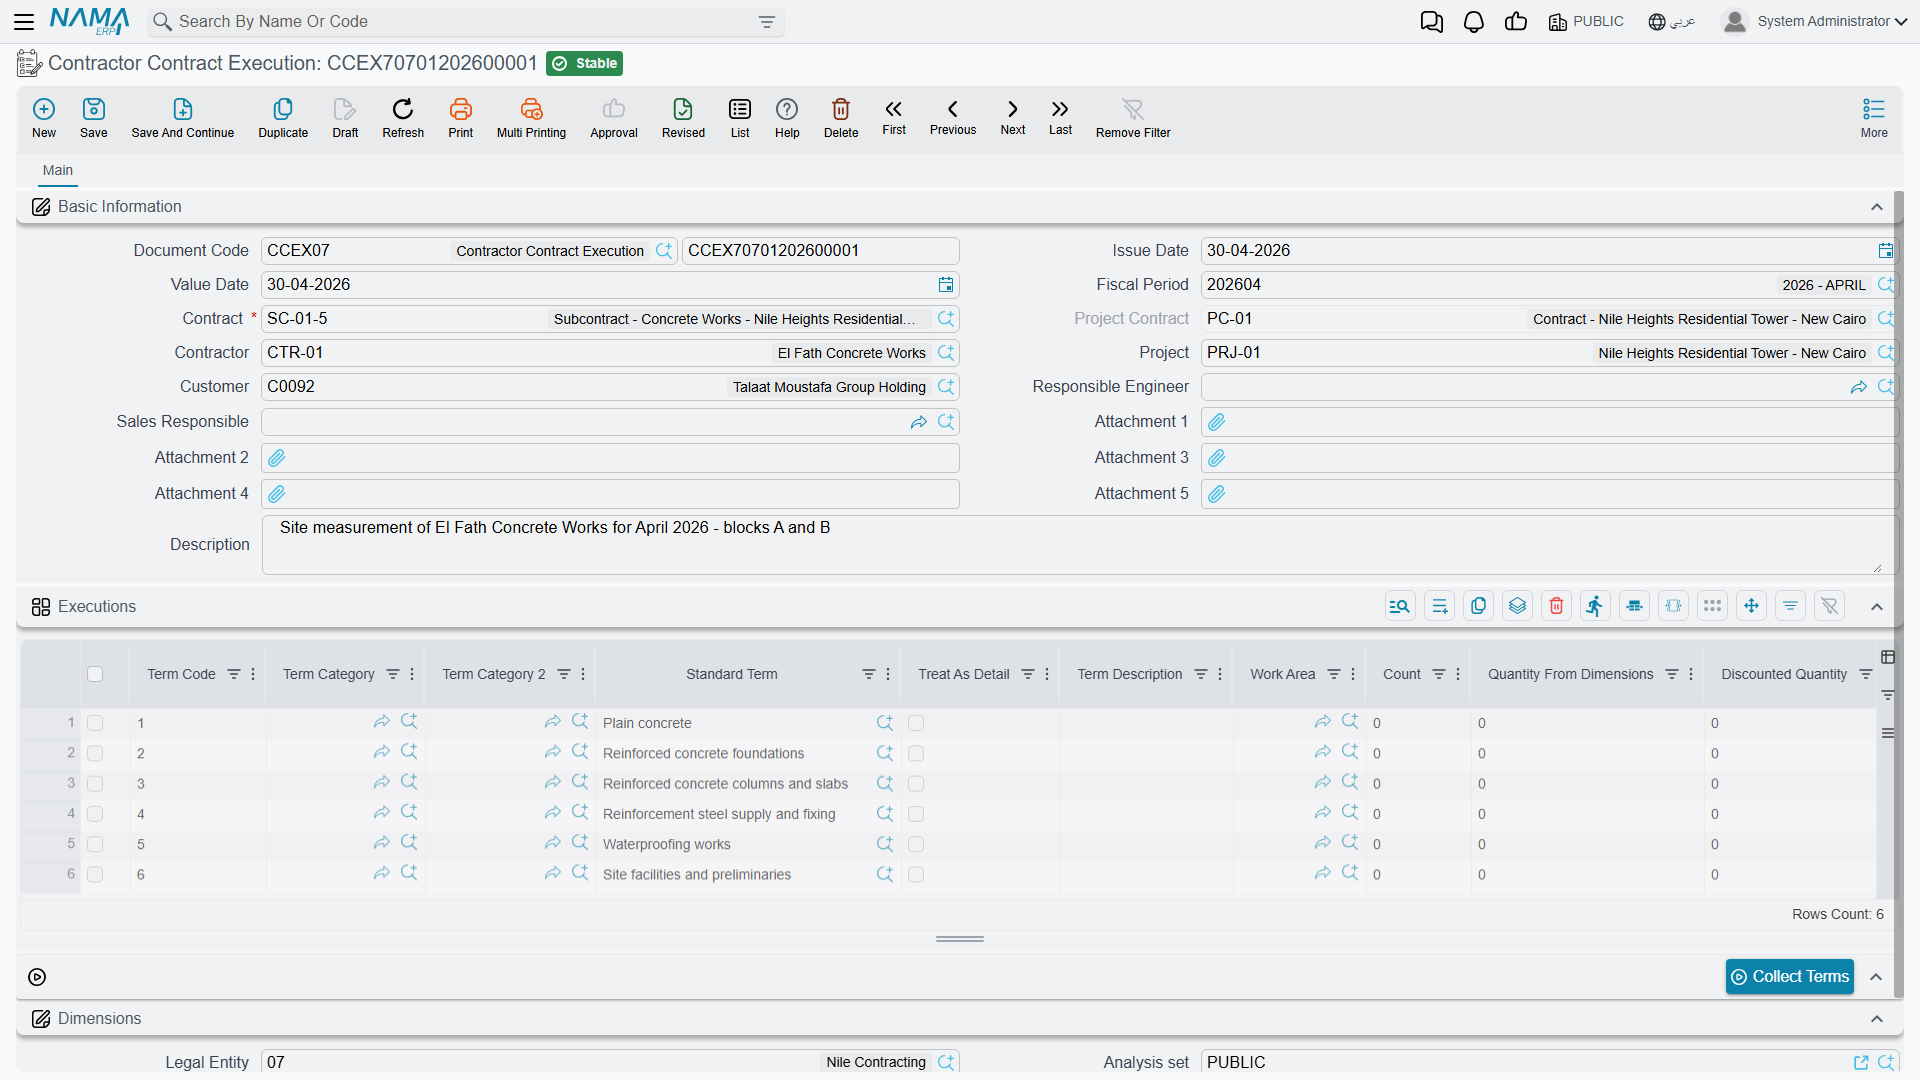Open the Issue Date calendar picker
Screen dimensions: 1920x1080
coord(1885,251)
